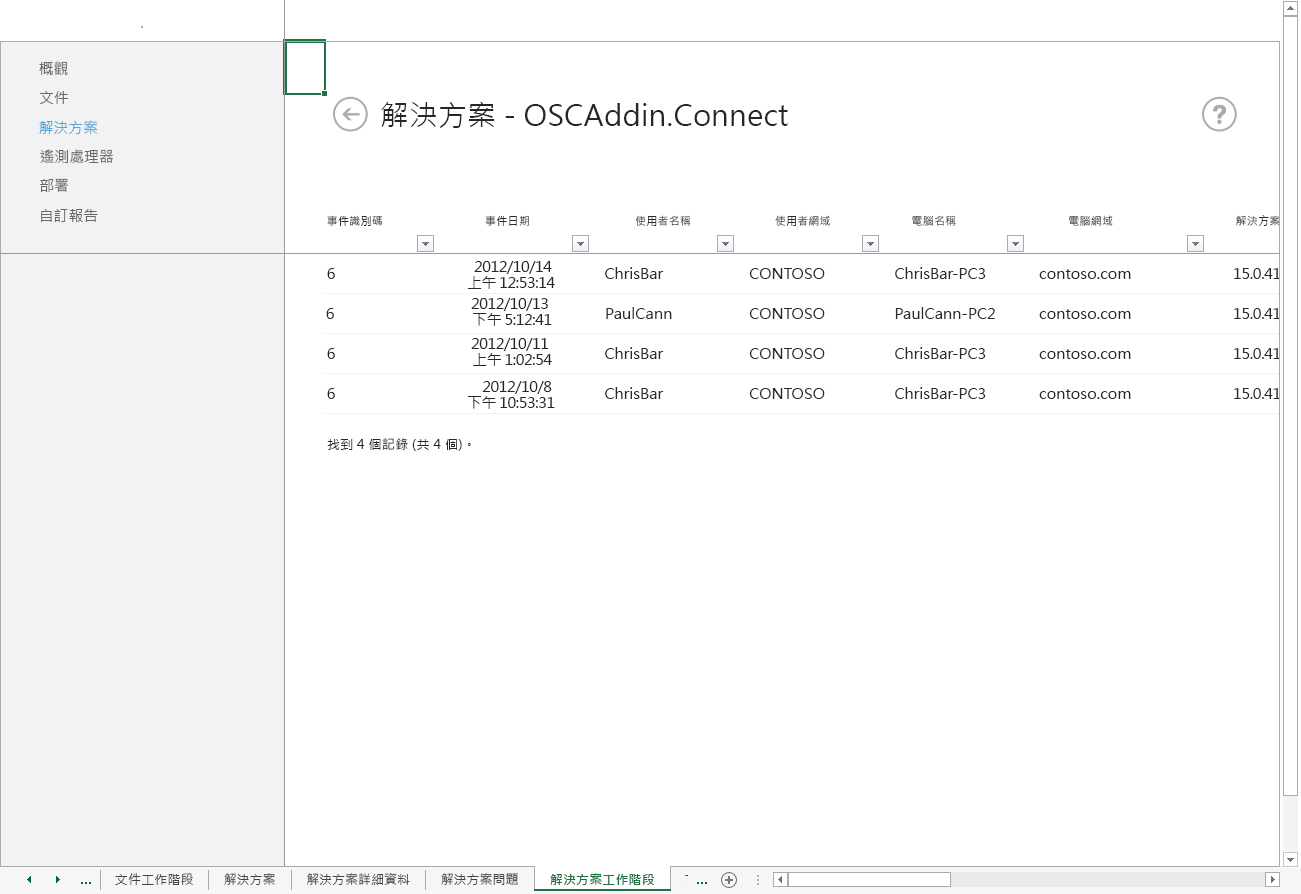Open filter dropdown for 事件日期
This screenshot has width=1301, height=894.
click(580, 243)
